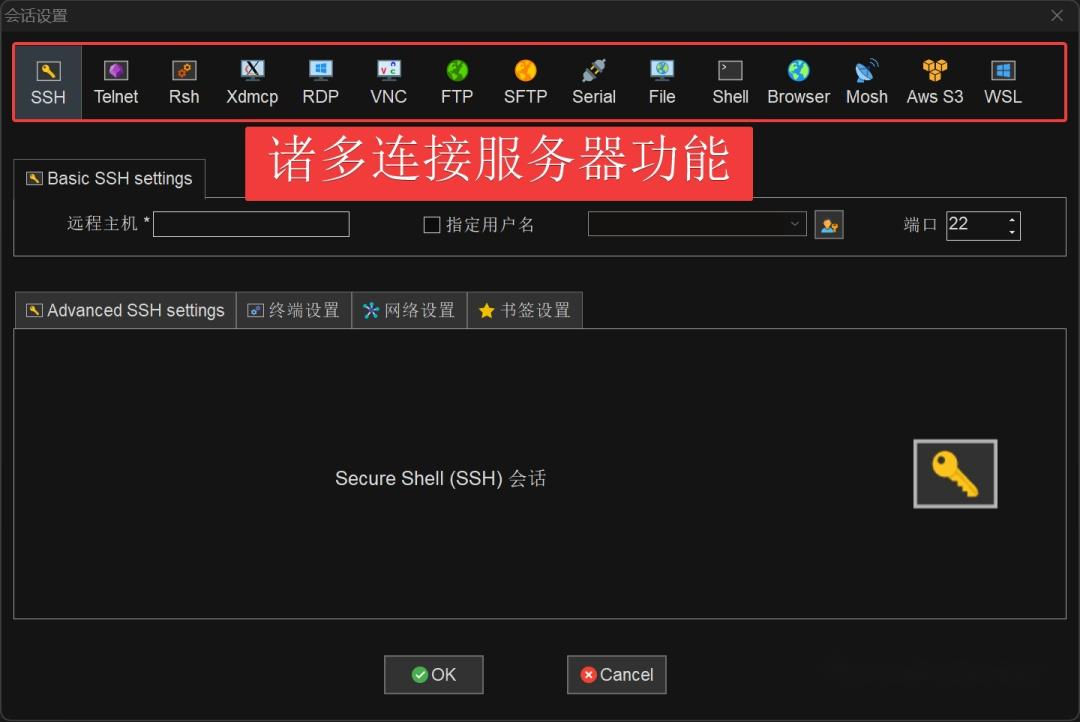Viewport: 1080px width, 722px height.
Task: Switch to the 终端设置 tab
Action: coord(293,311)
